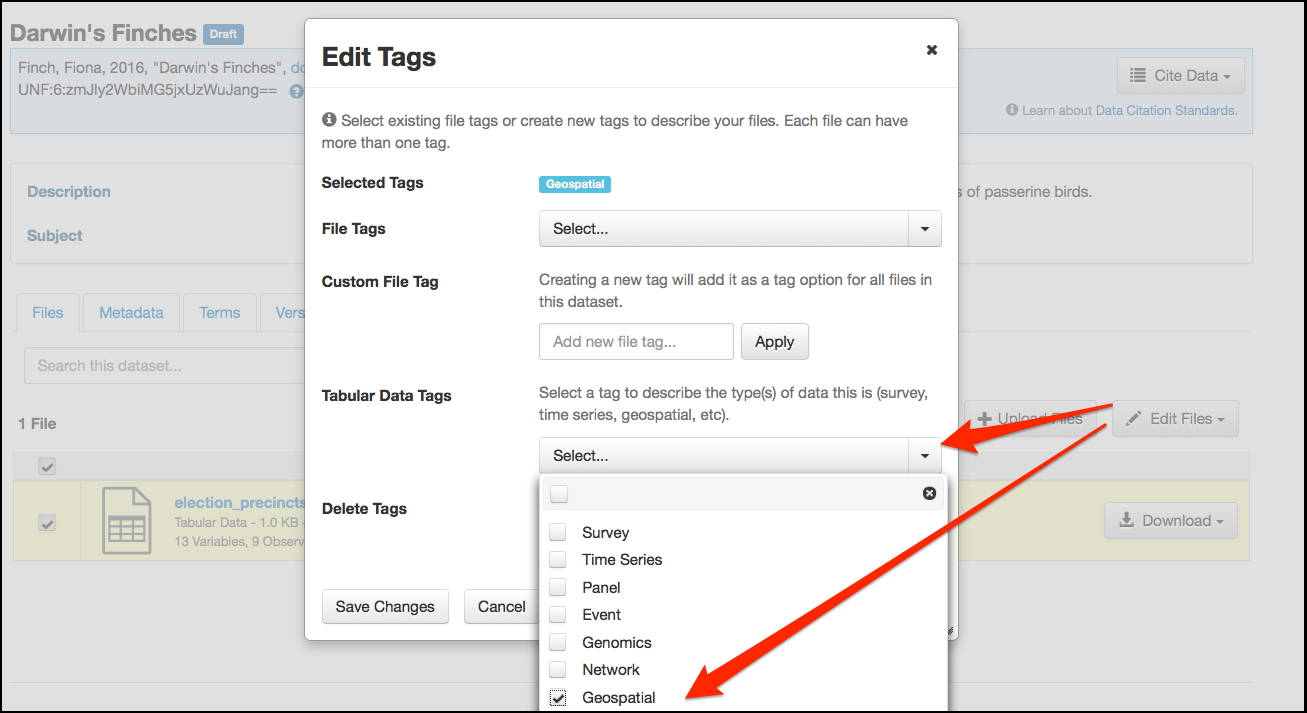Viewport: 1307px width, 713px height.
Task: Open the Cite Data dropdown
Action: 1180,76
